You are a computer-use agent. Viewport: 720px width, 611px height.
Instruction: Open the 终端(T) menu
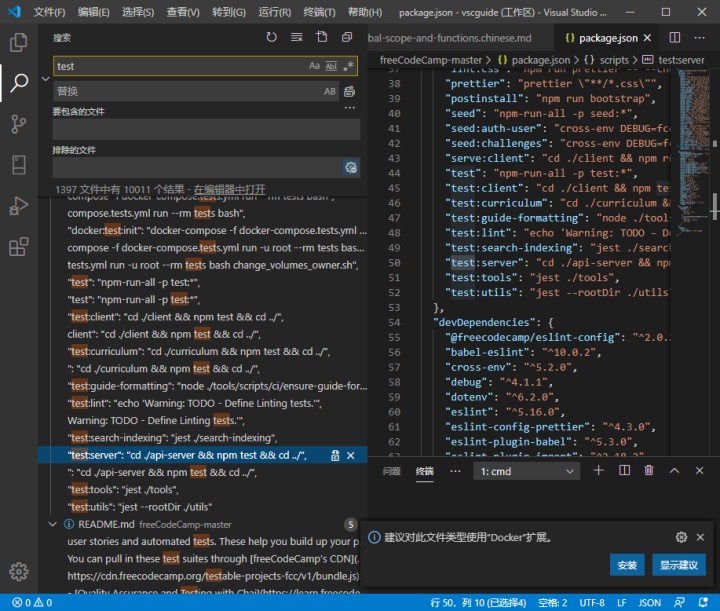319,12
